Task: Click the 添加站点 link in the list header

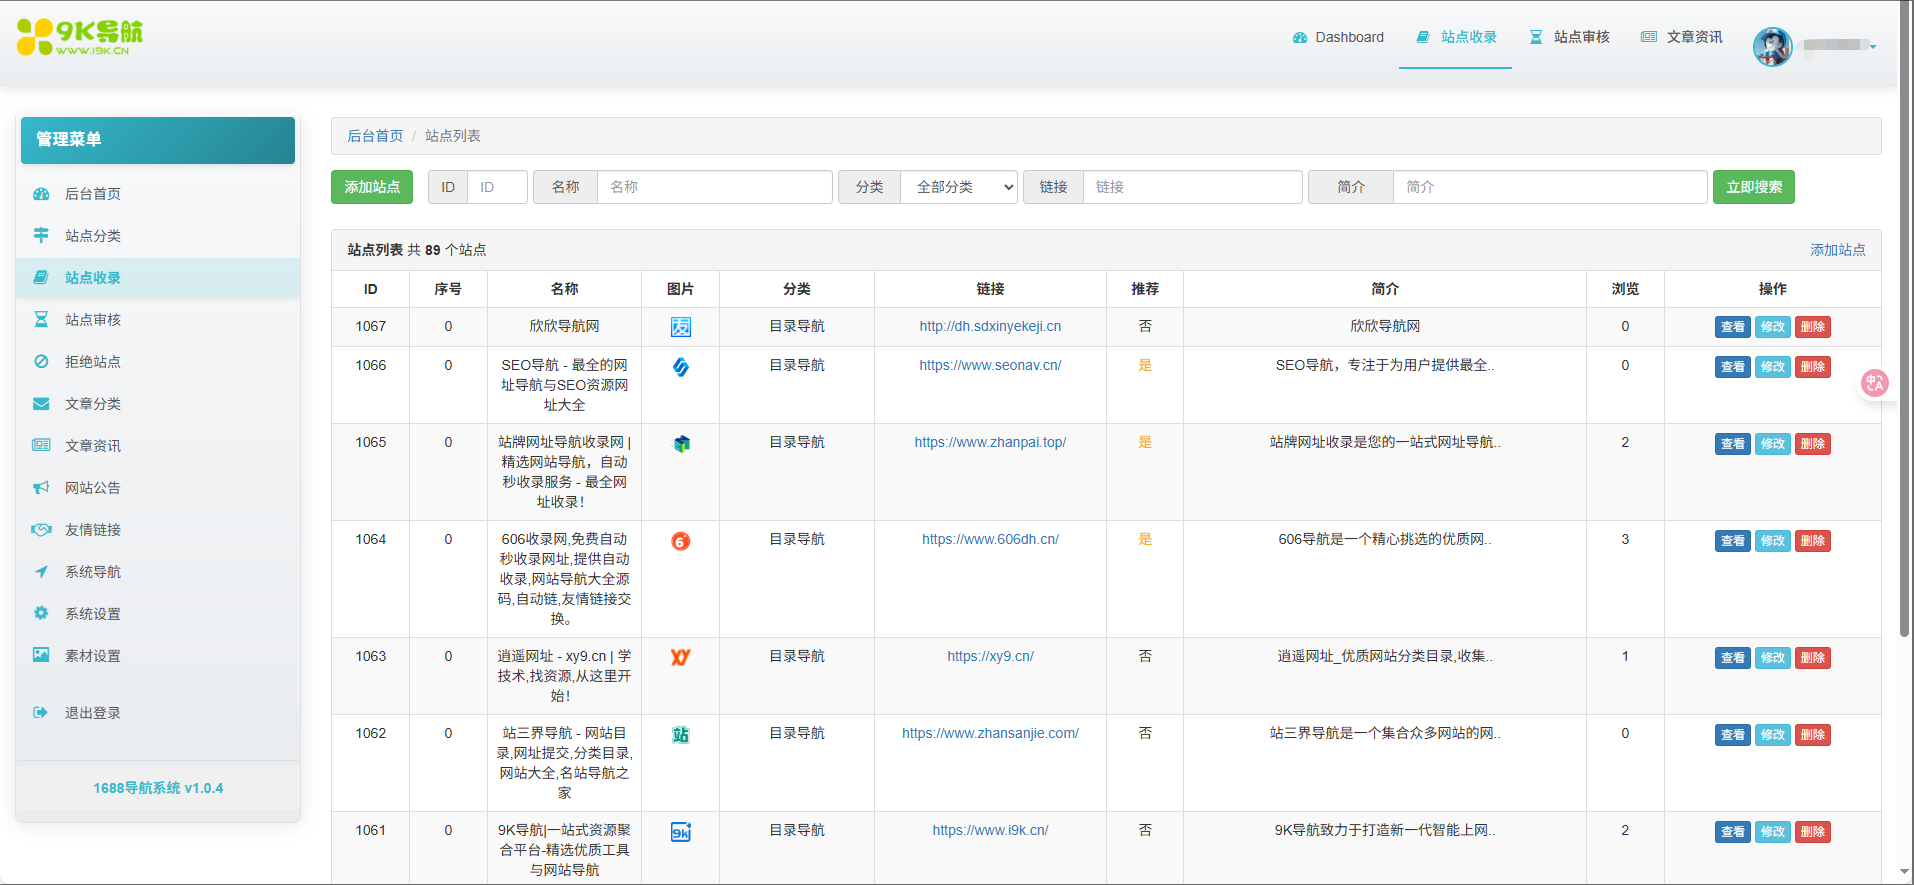Action: point(1838,250)
